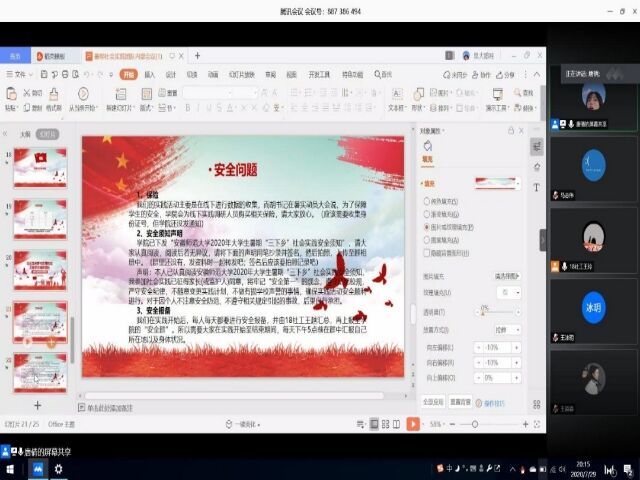
Task: Click the bold B formatting icon
Action: point(186,107)
